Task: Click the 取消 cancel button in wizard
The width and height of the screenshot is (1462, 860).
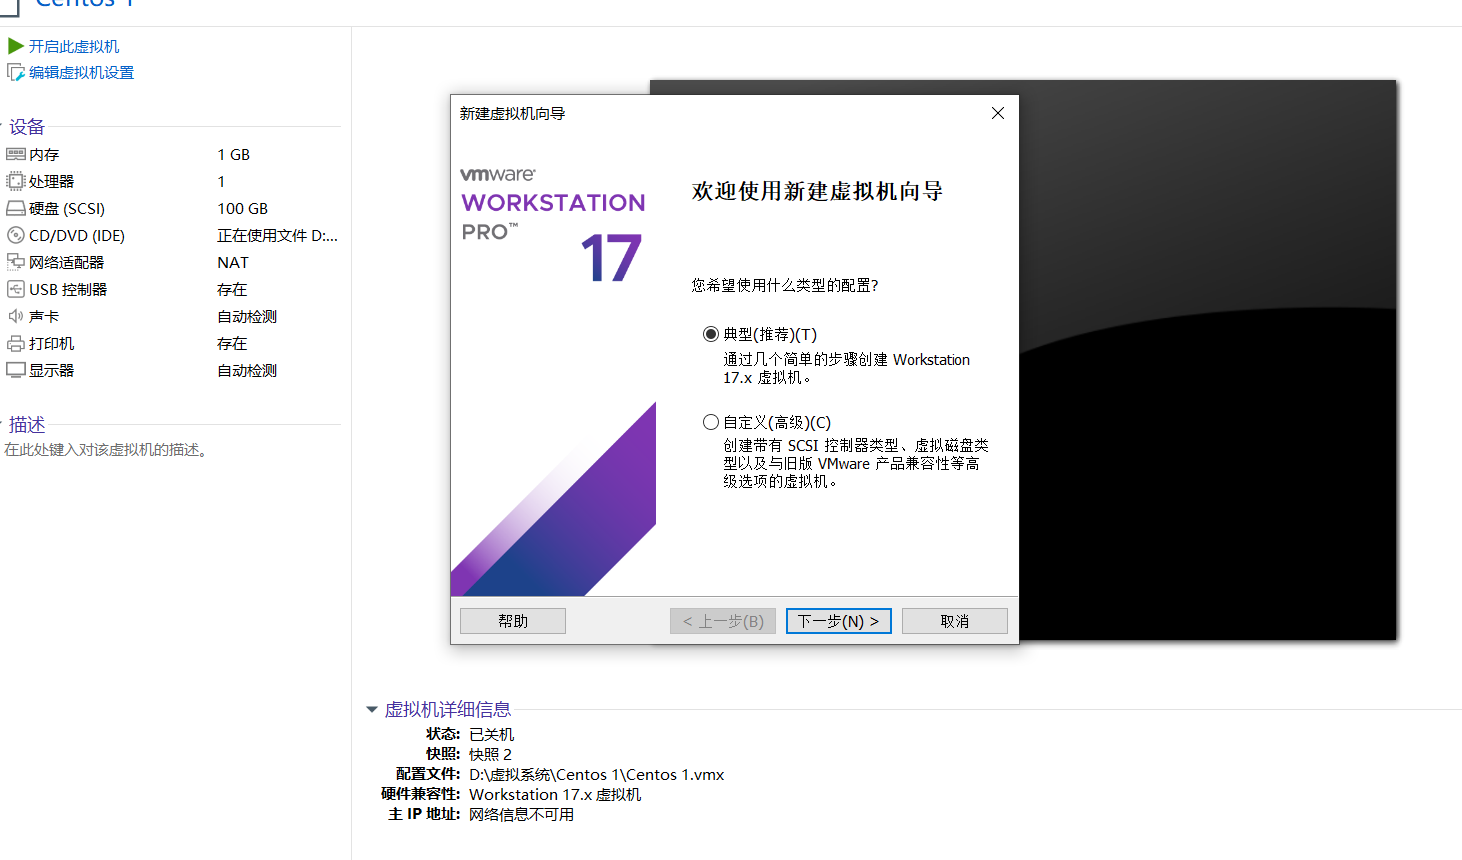Action: point(955,621)
